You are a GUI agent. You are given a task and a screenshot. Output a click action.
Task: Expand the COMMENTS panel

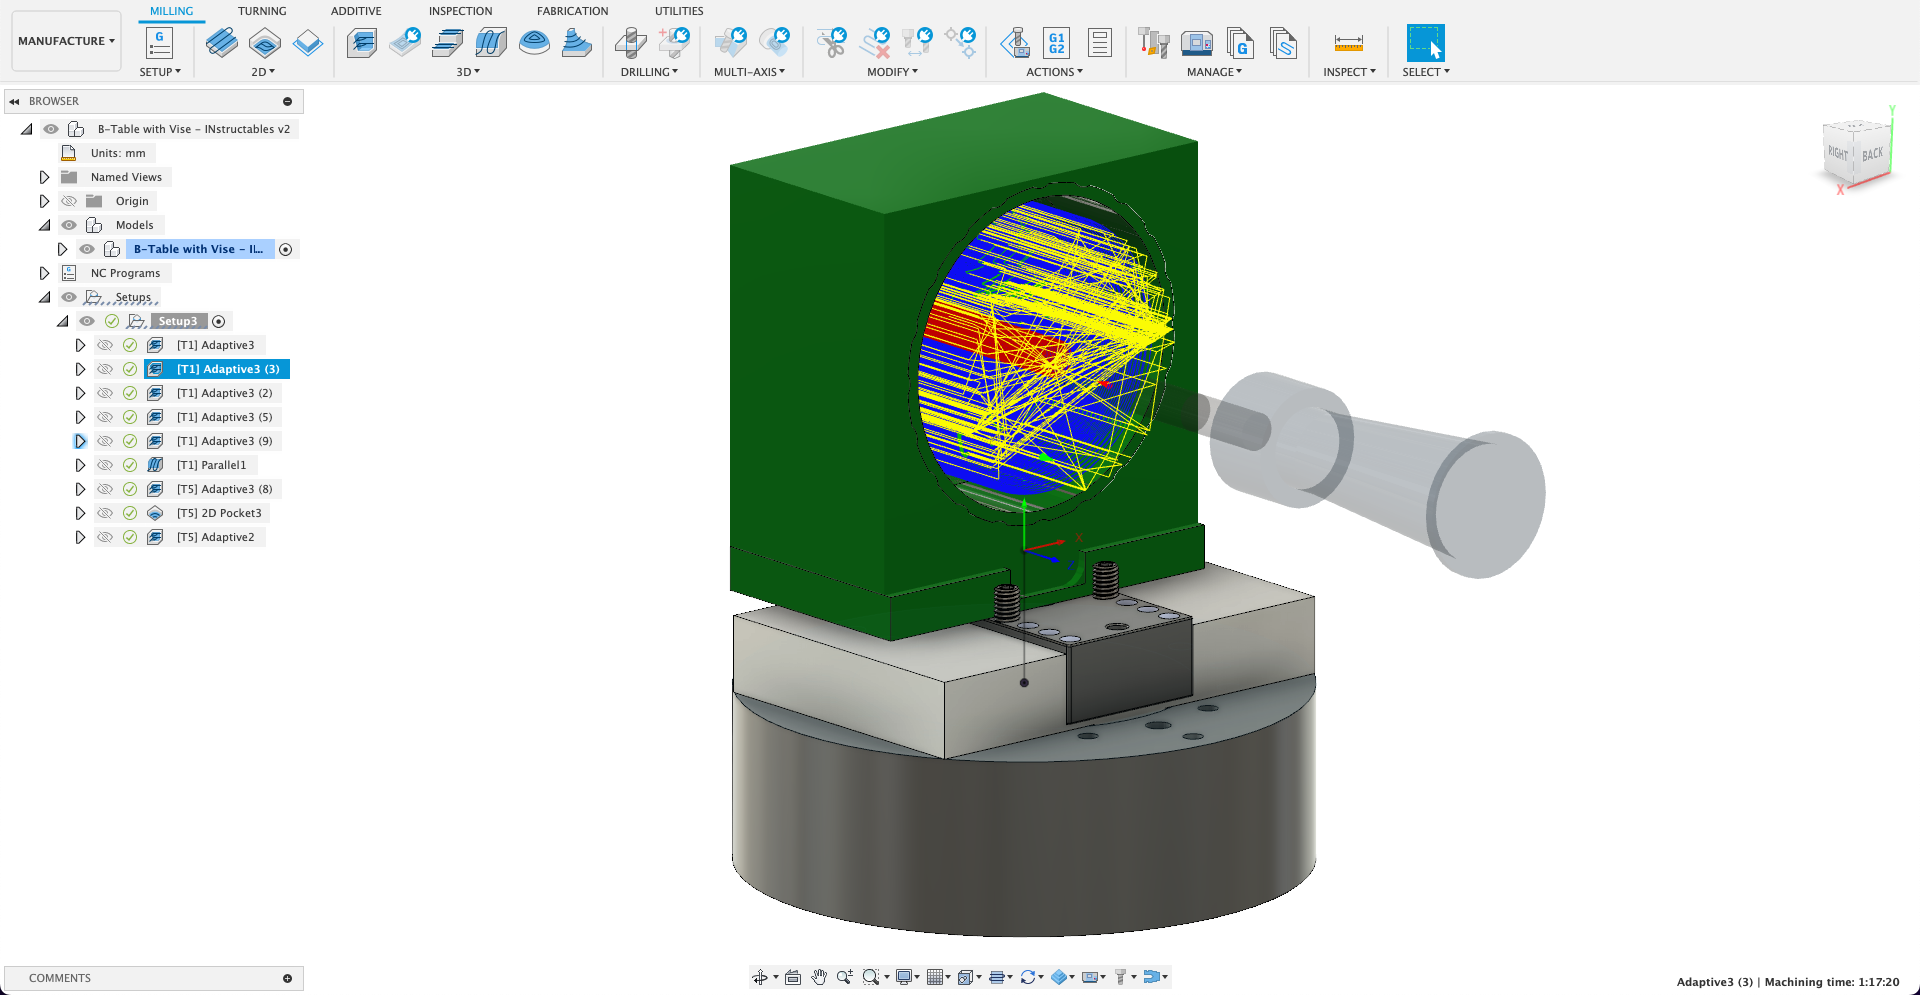pos(287,978)
